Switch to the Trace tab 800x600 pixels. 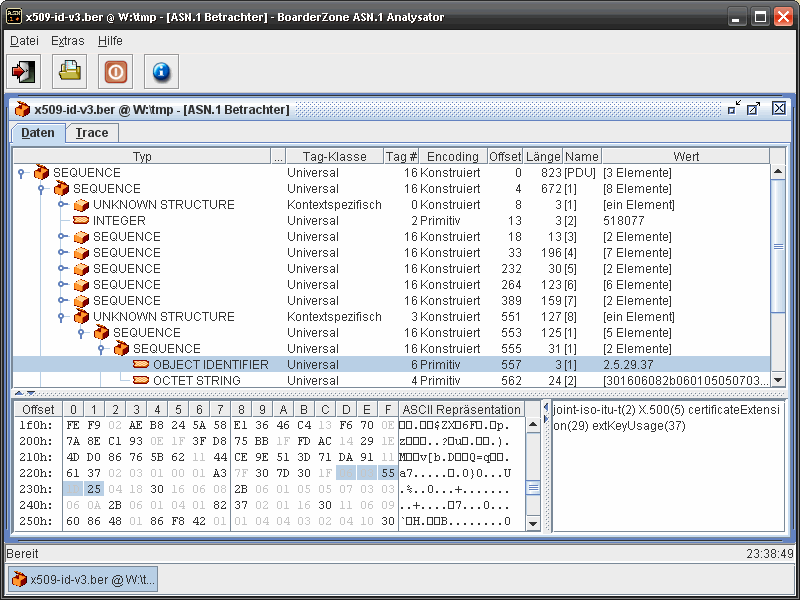point(92,133)
